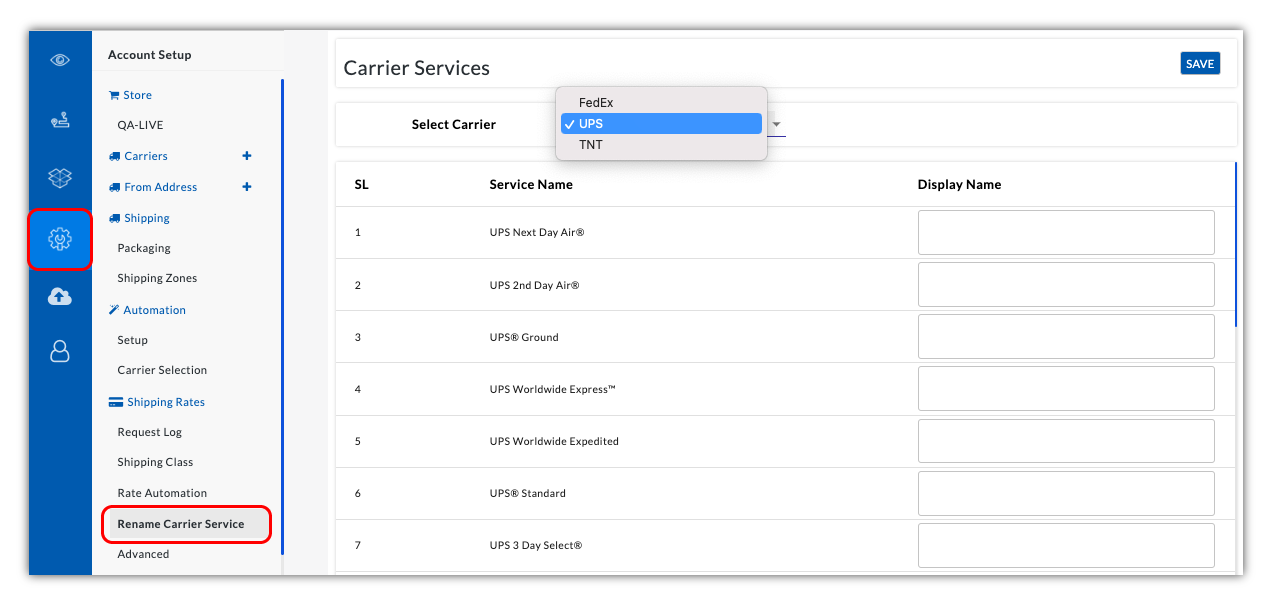Screen dimensions: 1273x602
Task: Open the Automation section
Action: point(155,310)
